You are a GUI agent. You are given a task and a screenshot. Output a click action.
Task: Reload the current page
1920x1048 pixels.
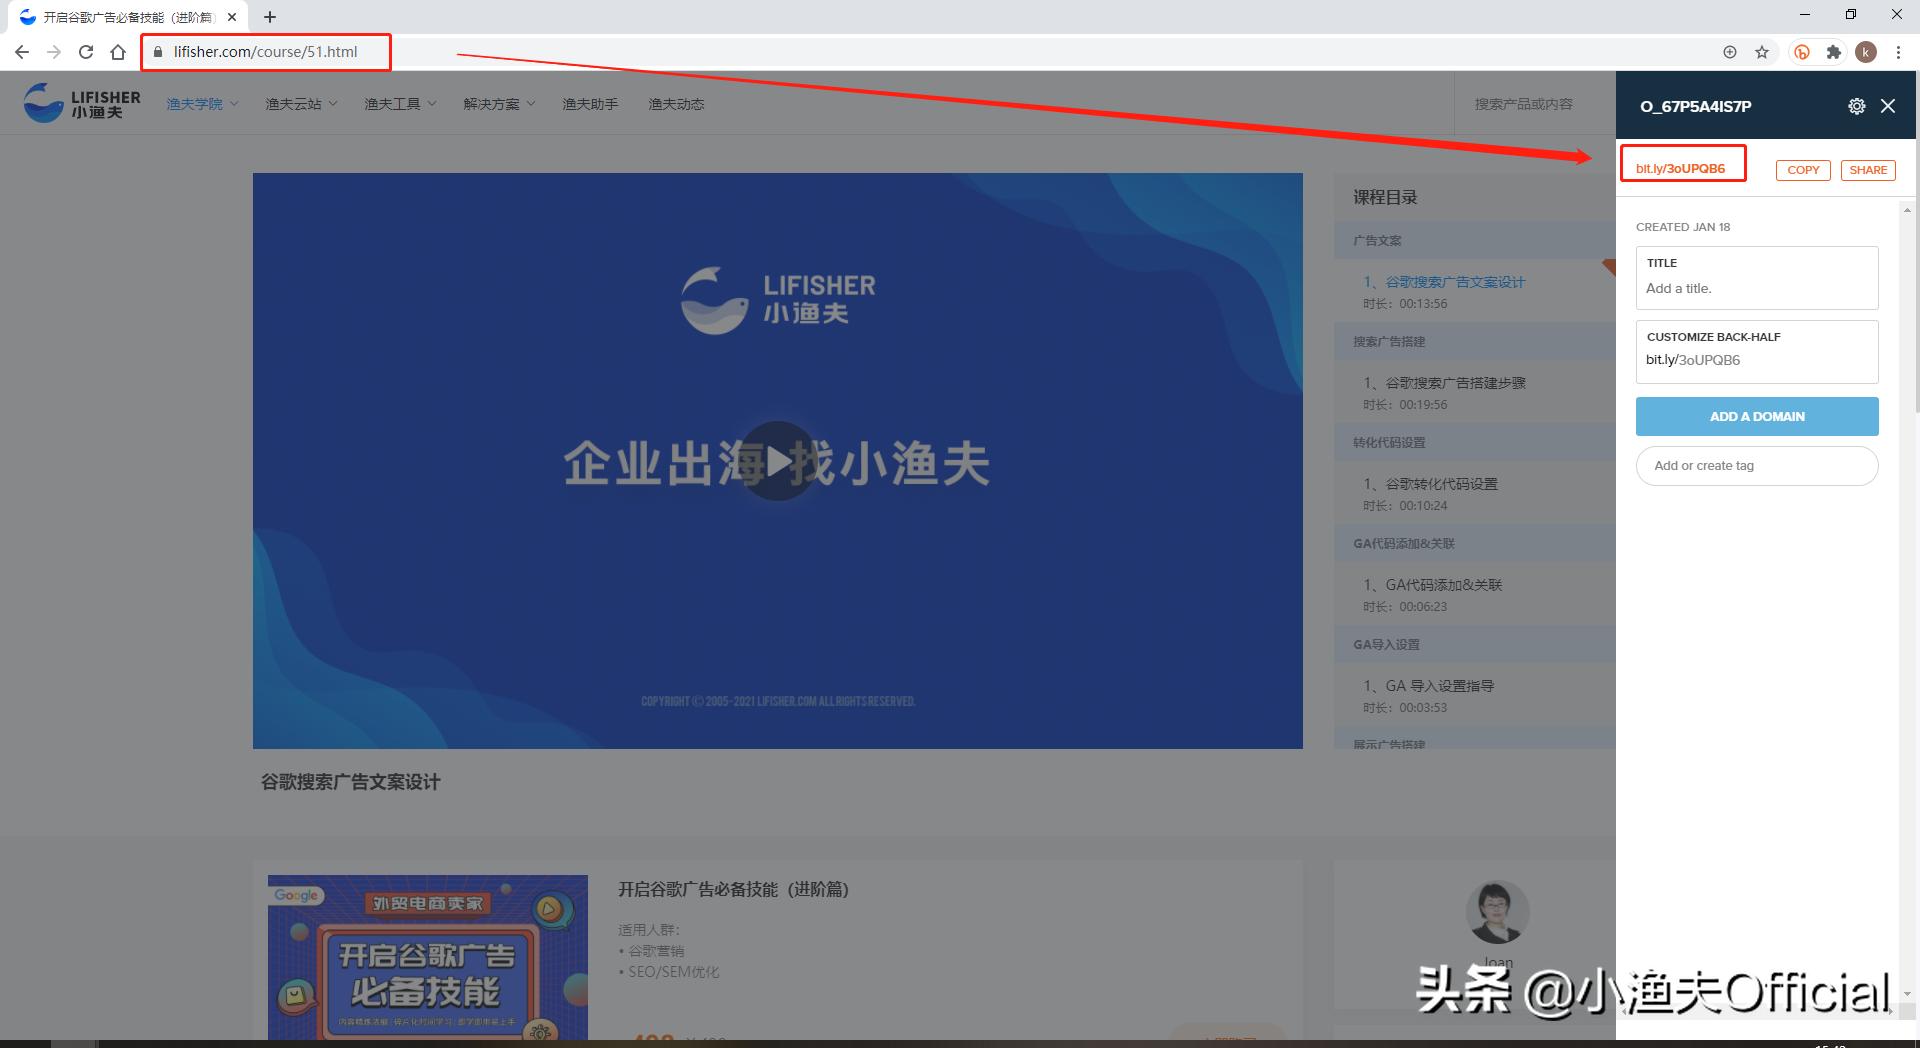(x=86, y=52)
